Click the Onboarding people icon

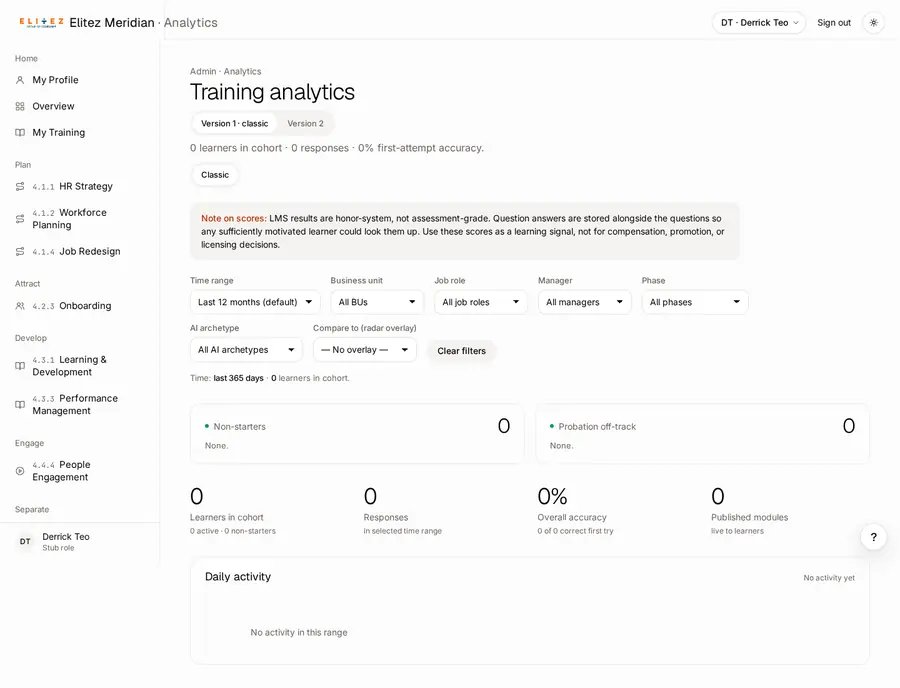[x=20, y=306]
